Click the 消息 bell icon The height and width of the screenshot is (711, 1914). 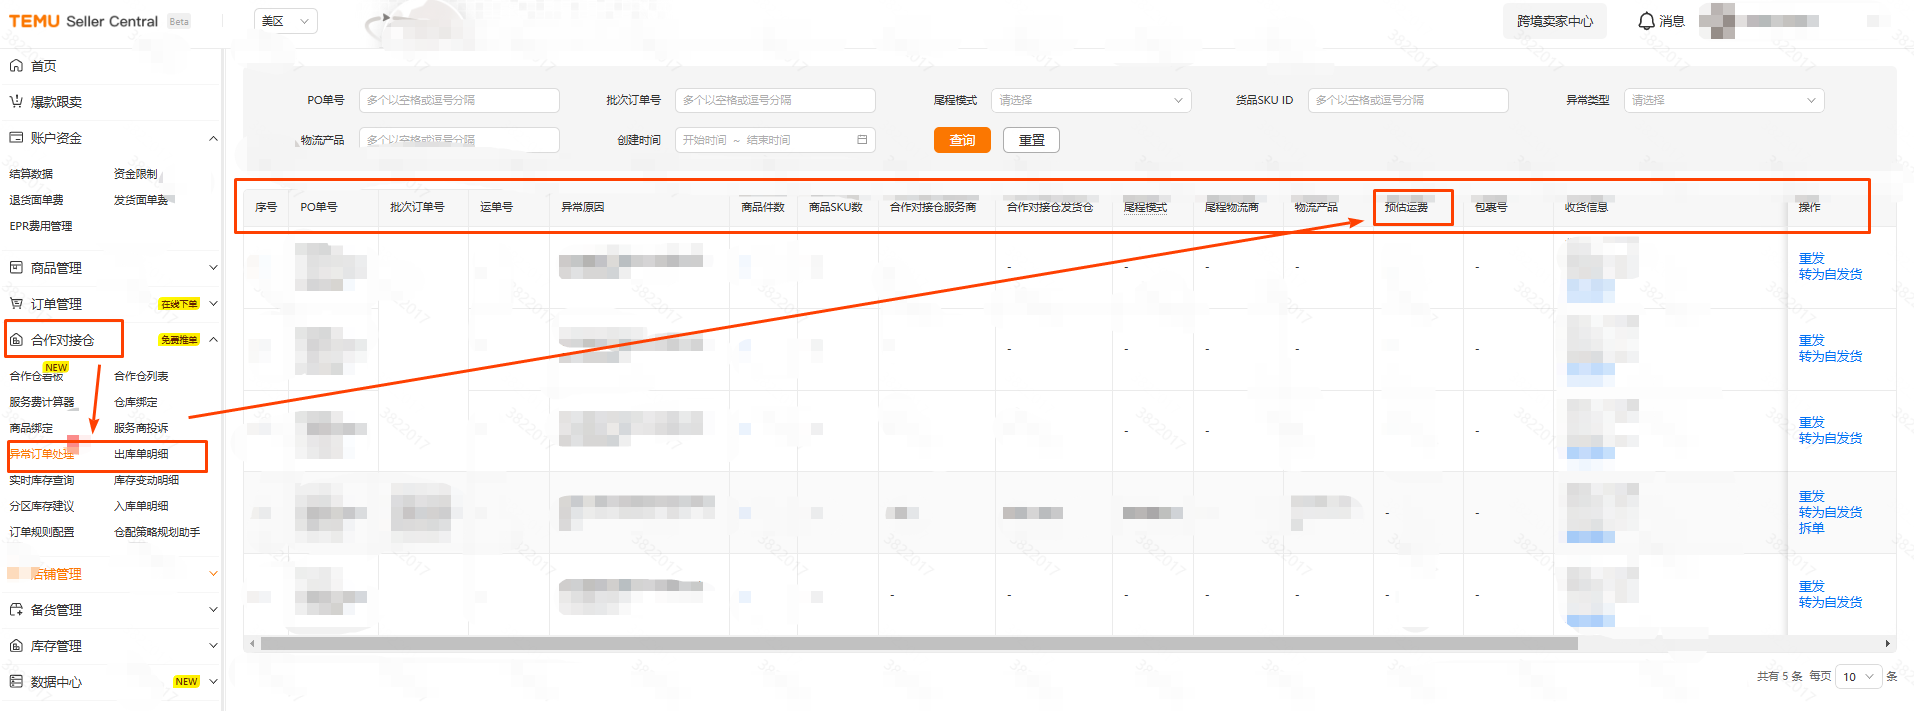coord(1646,21)
